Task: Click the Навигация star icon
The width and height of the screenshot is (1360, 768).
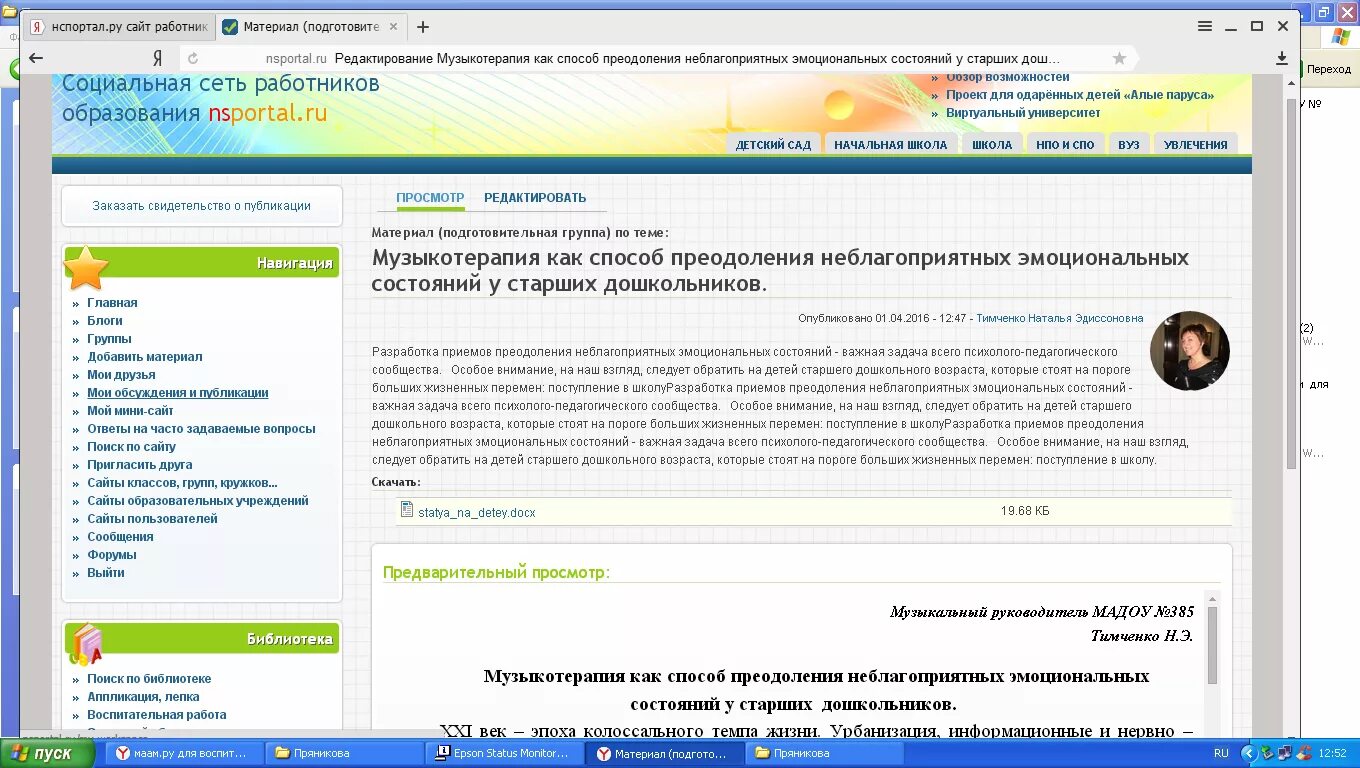Action: [86, 267]
